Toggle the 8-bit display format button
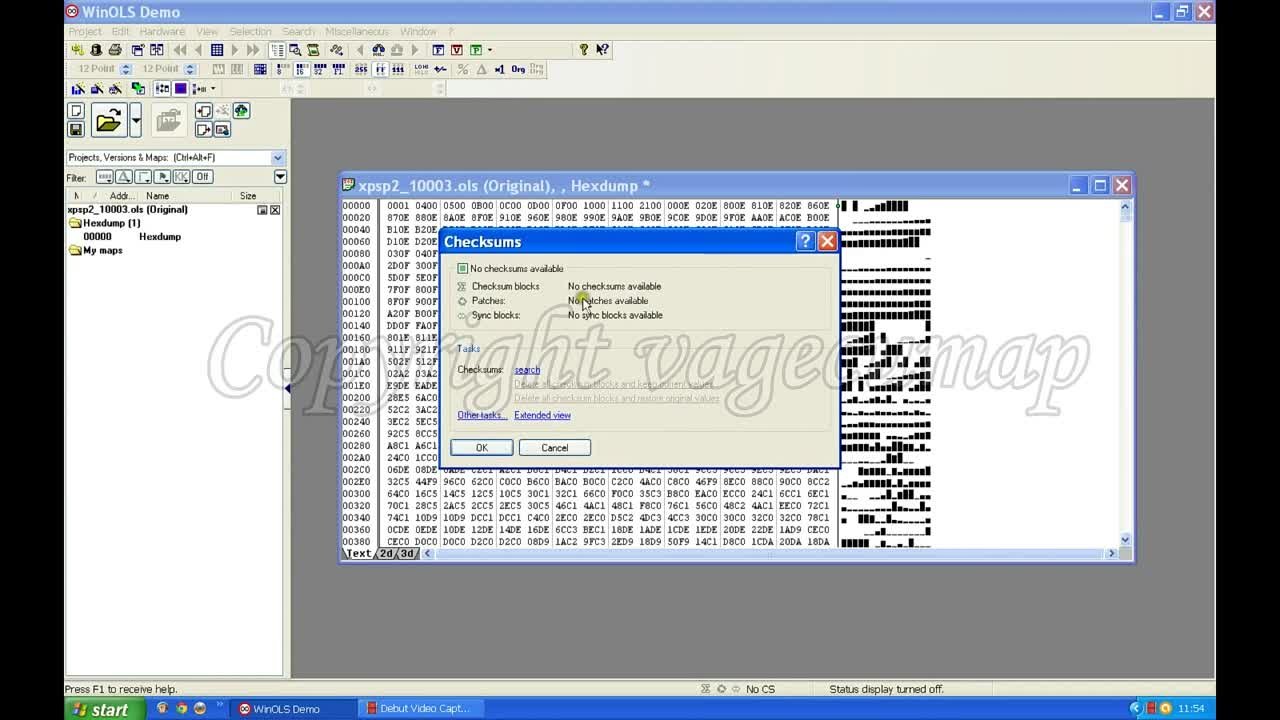Screen dimensions: 1280x720 (282, 69)
